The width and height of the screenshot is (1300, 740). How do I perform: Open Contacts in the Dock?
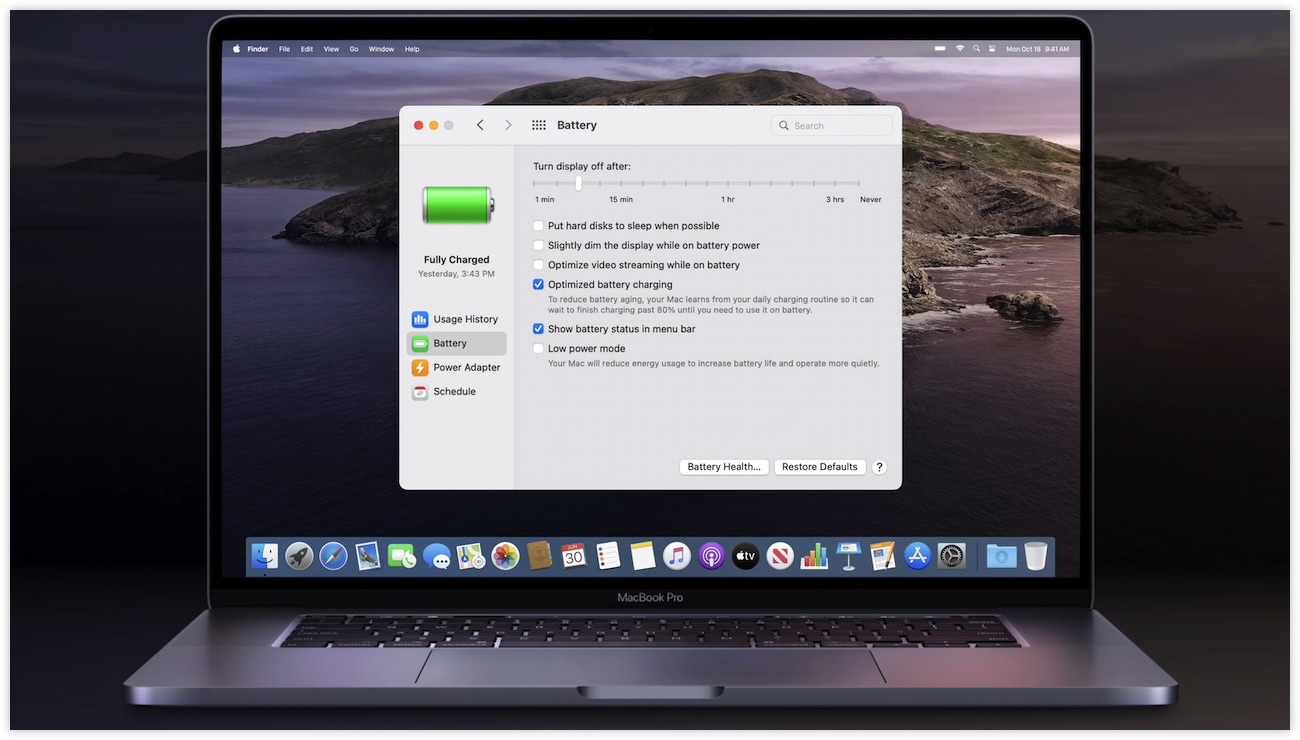point(539,556)
